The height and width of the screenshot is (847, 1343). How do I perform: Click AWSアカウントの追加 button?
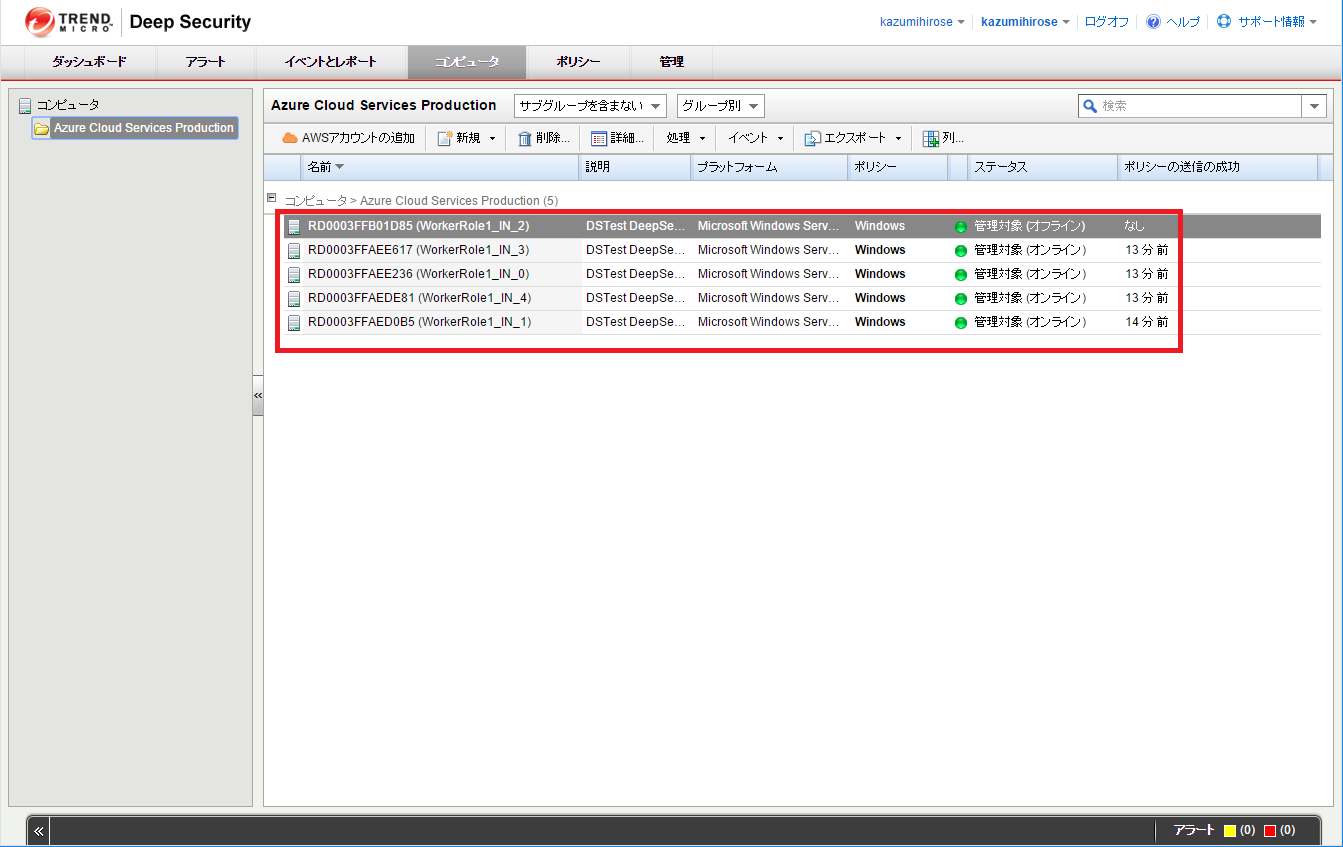349,138
